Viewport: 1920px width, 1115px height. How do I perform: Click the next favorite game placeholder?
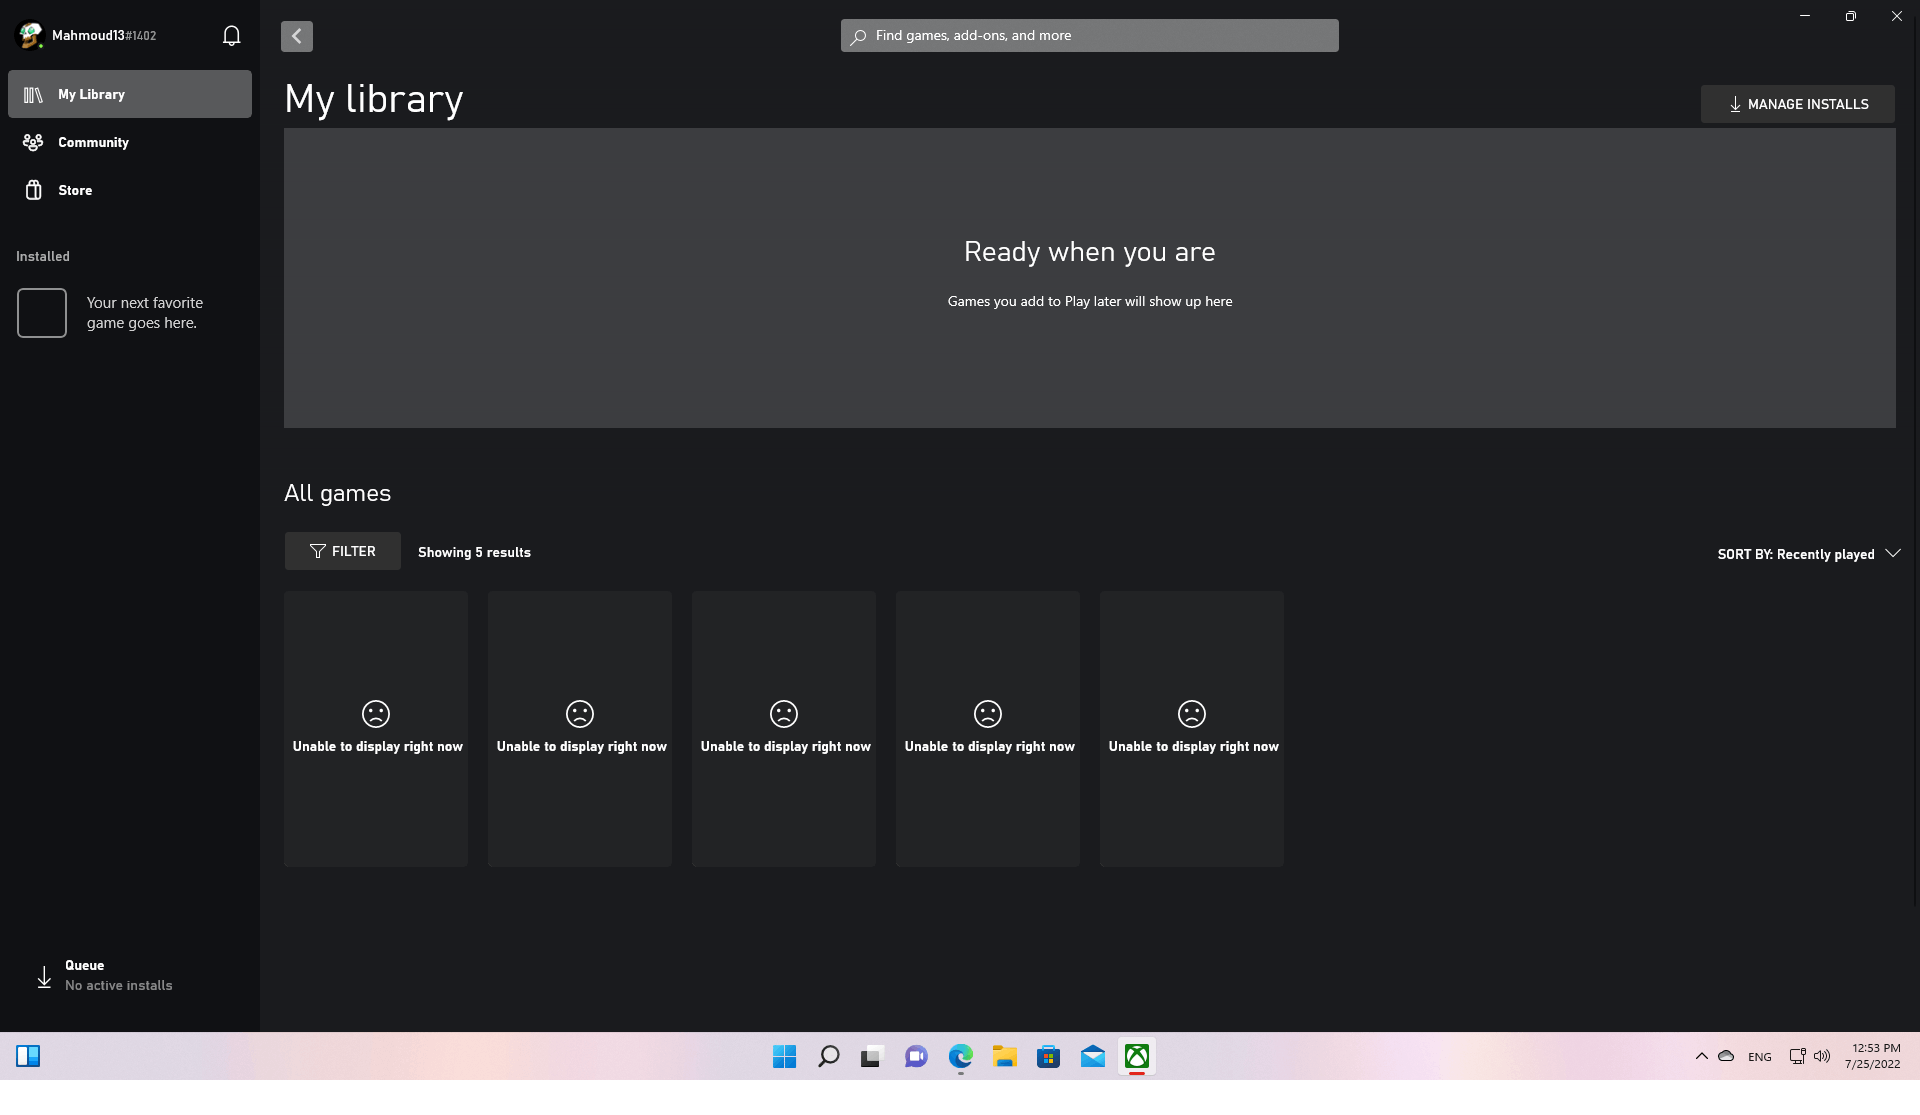(41, 312)
